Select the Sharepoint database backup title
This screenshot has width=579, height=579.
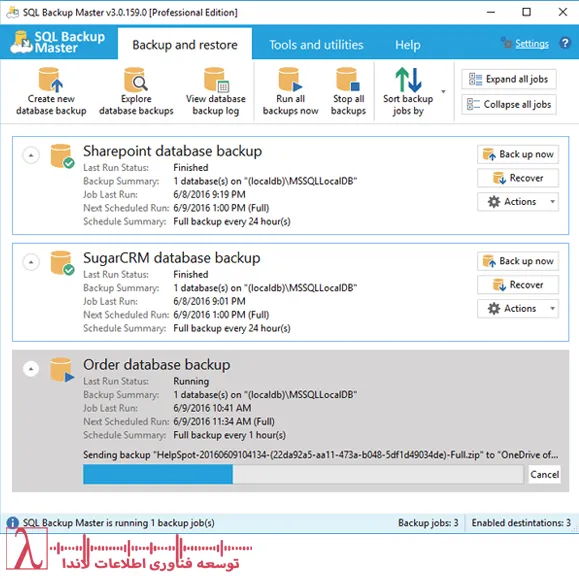pos(172,151)
